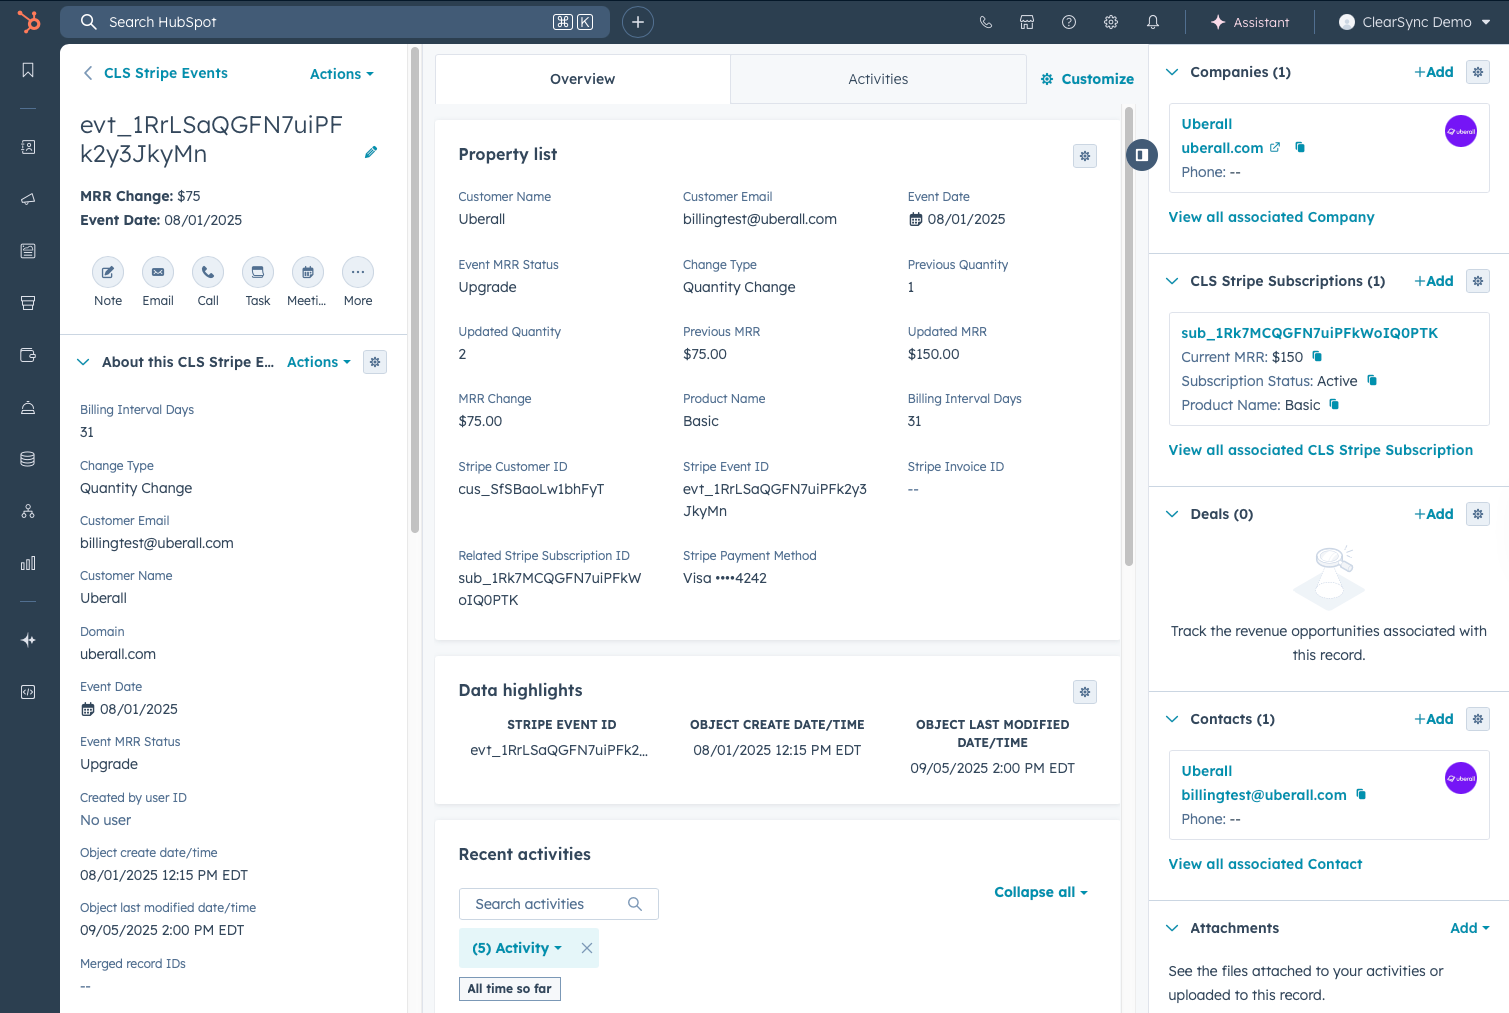Click the Email action icon
Viewport: 1509px width, 1013px height.
coord(158,272)
